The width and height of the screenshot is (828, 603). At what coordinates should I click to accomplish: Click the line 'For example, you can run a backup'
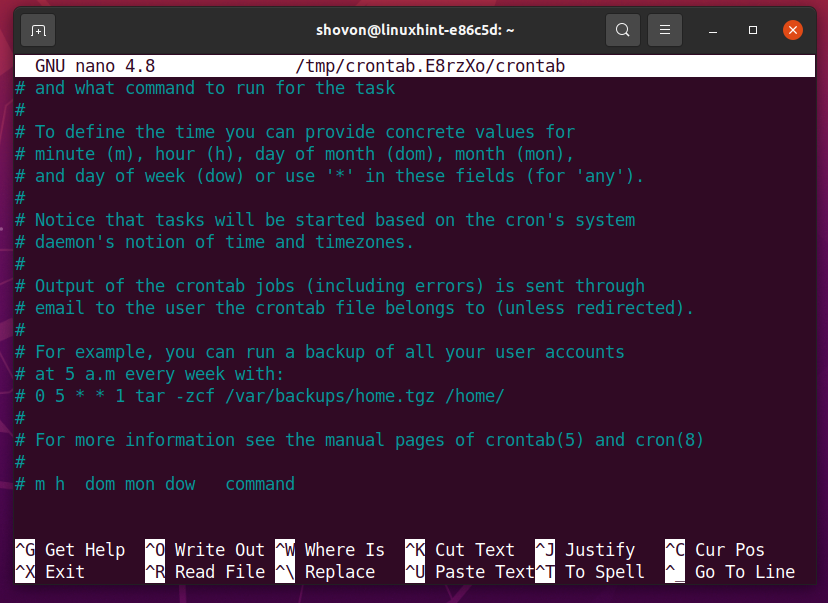(x=319, y=352)
